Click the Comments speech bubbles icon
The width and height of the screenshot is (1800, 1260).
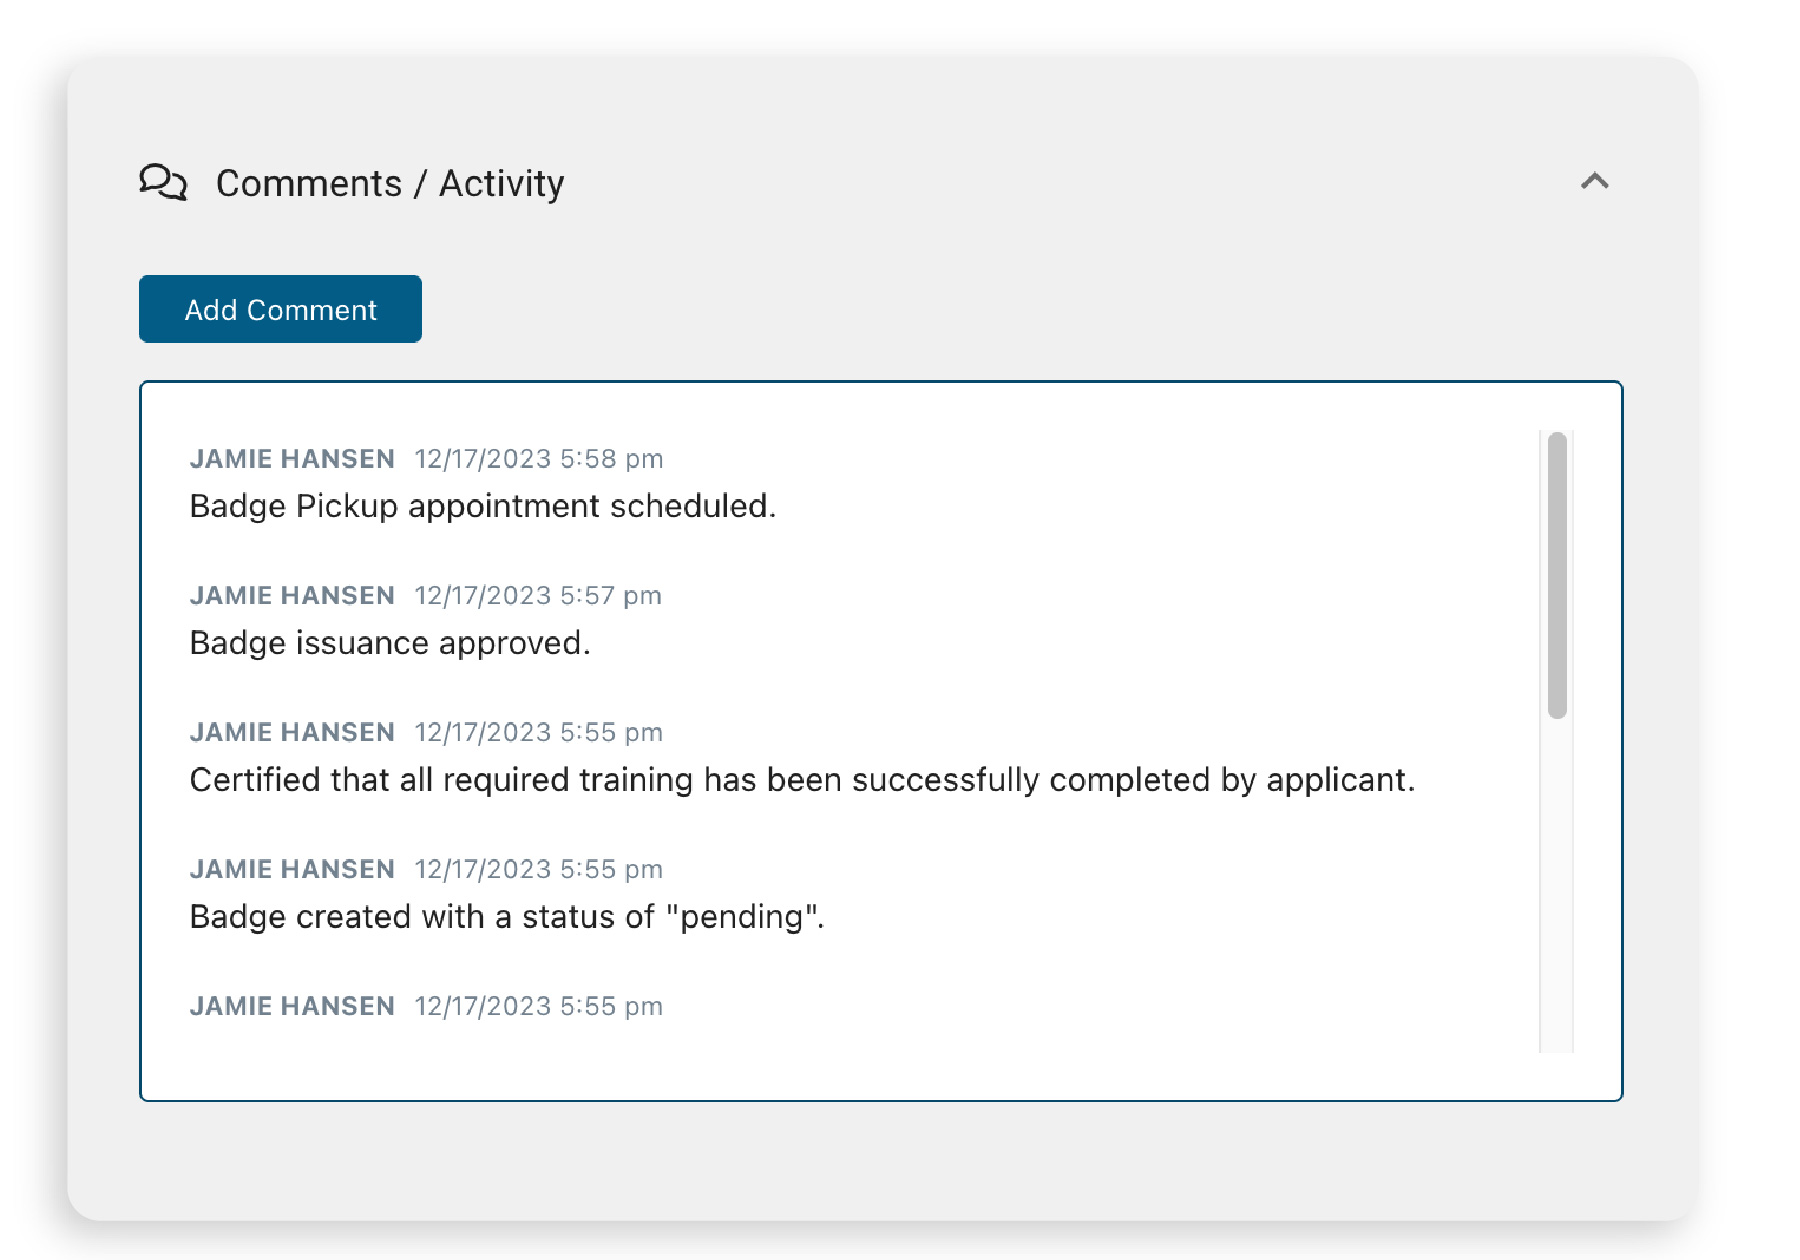click(163, 182)
